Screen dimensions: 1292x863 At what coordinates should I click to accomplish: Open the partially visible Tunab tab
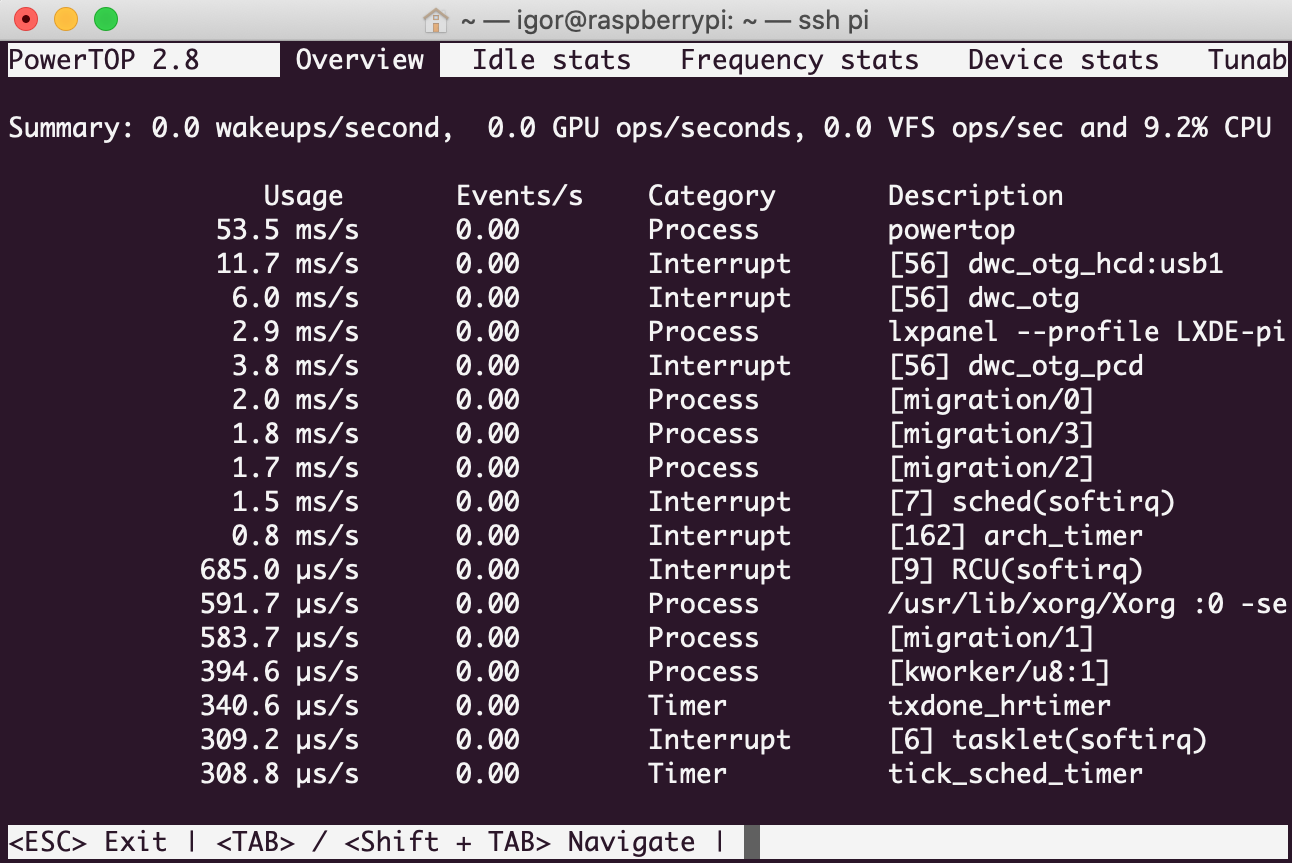pyautogui.click(x=1246, y=60)
